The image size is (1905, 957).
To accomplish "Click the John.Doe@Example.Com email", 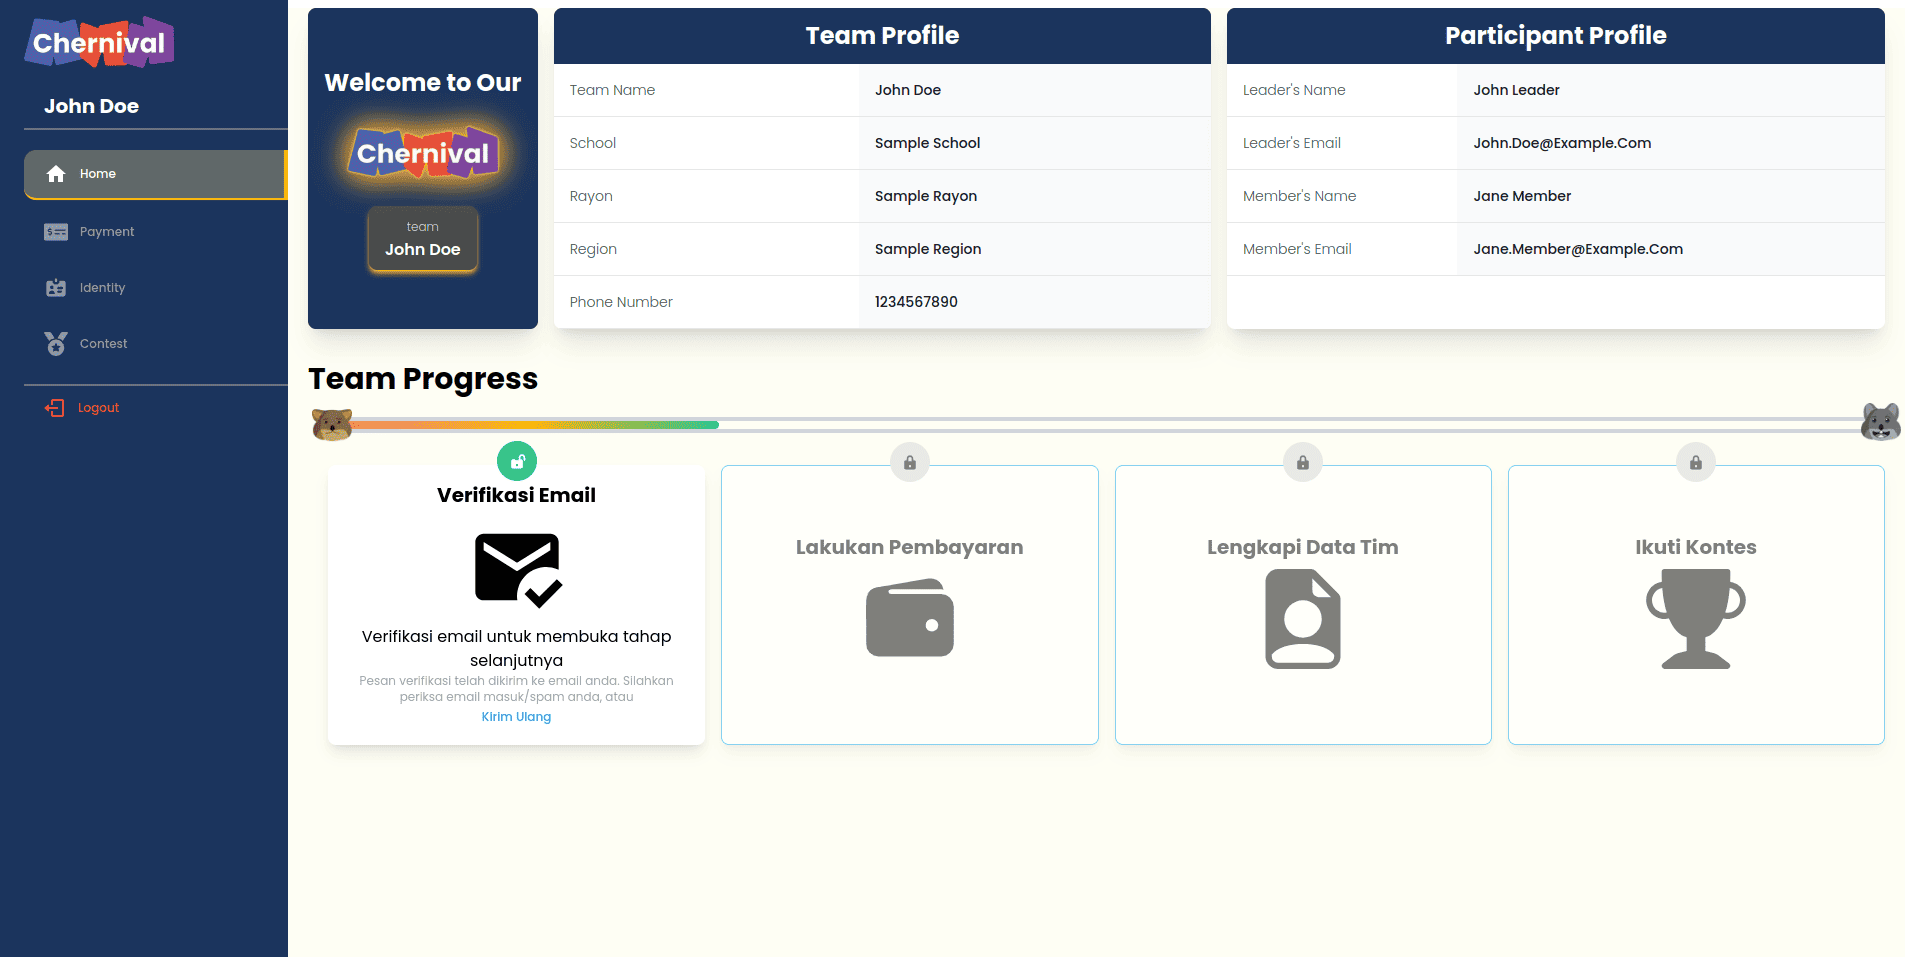I will click(1562, 143).
